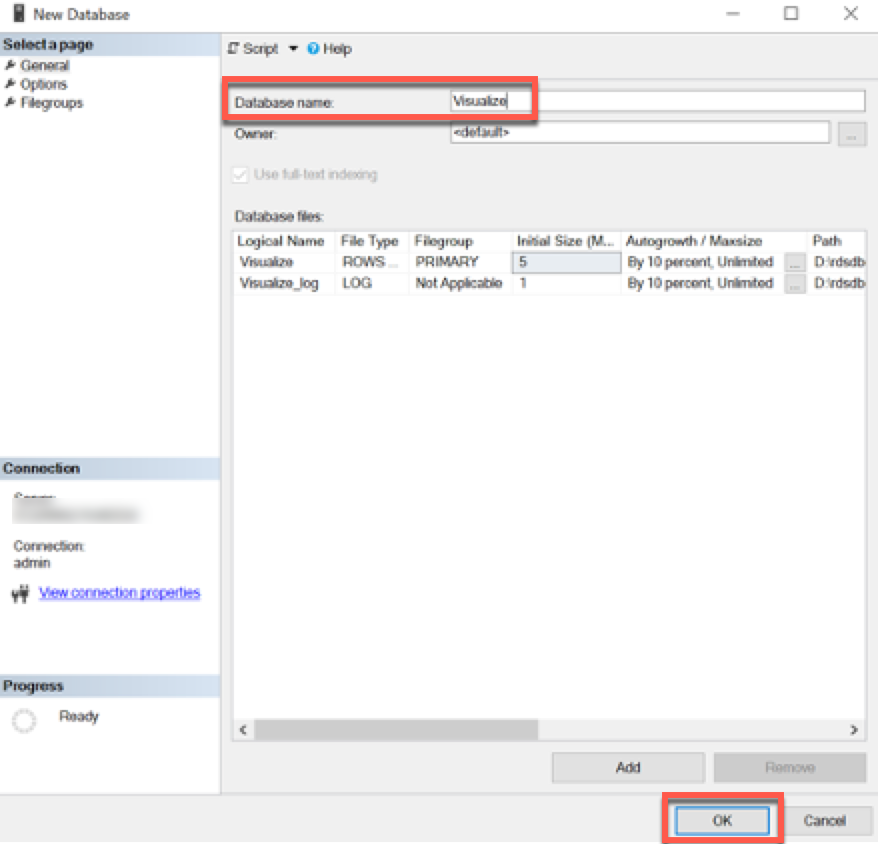Click the Add button
Screen dimensions: 878x844
628,768
